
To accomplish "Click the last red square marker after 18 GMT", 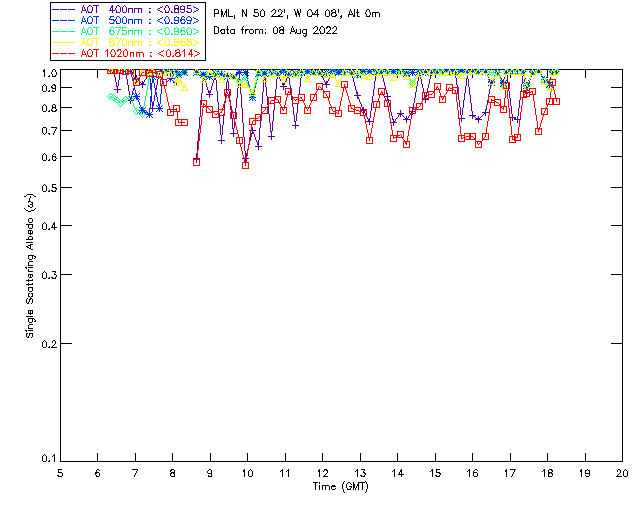I will point(556,101).
